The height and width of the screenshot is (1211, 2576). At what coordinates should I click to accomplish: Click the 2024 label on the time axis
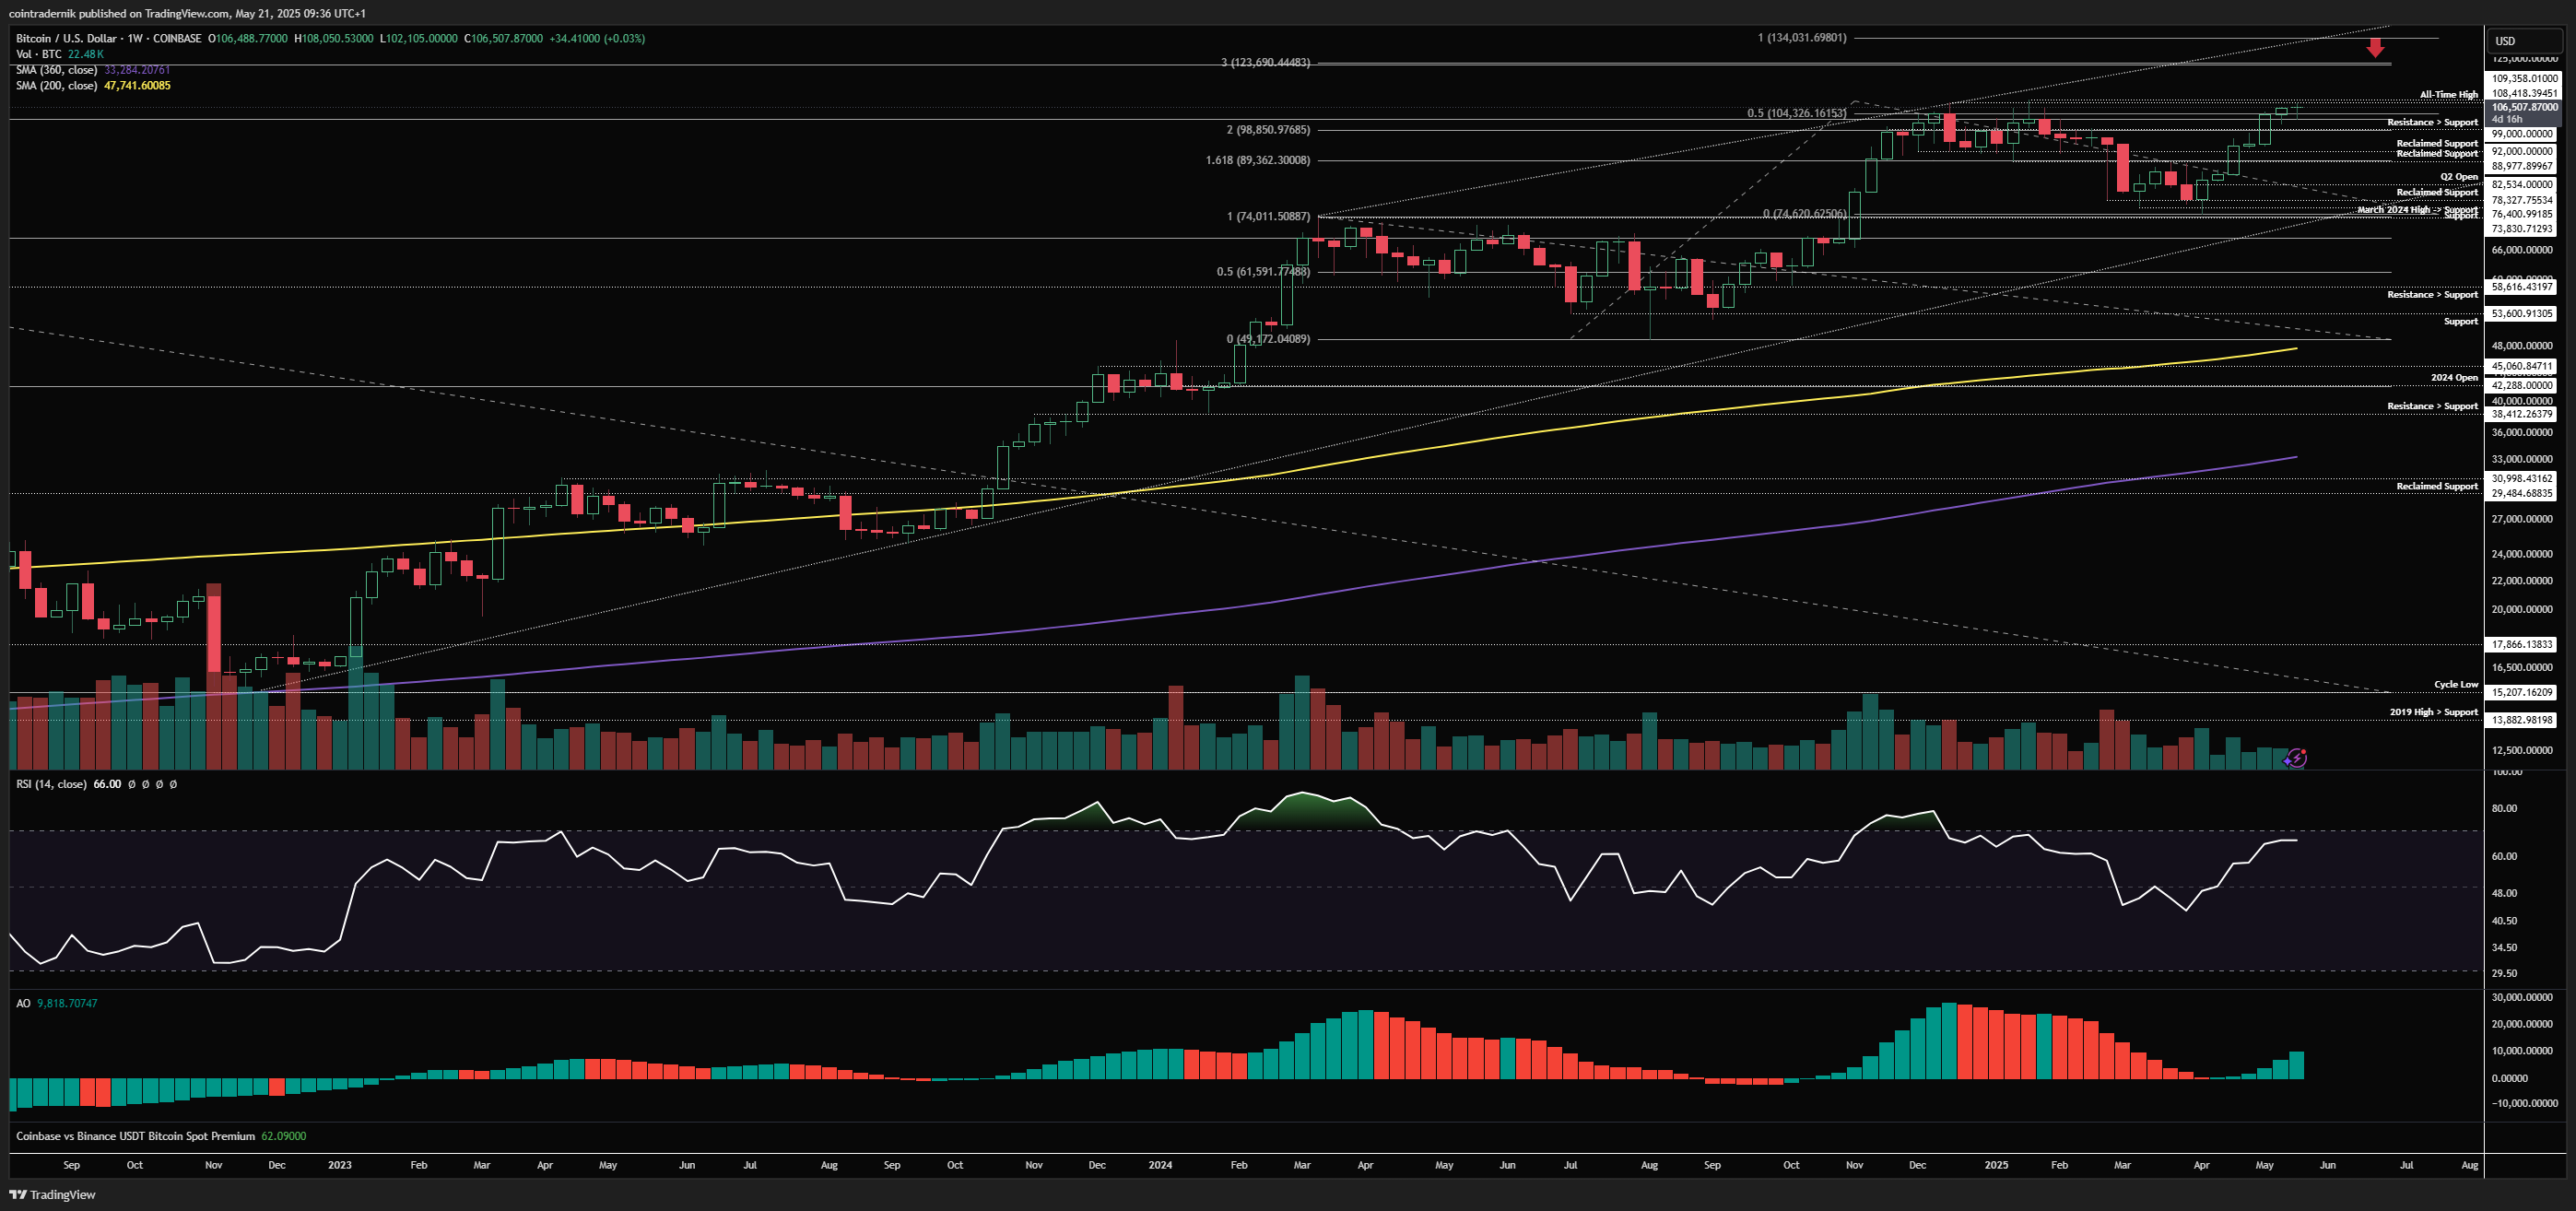tap(1160, 1165)
